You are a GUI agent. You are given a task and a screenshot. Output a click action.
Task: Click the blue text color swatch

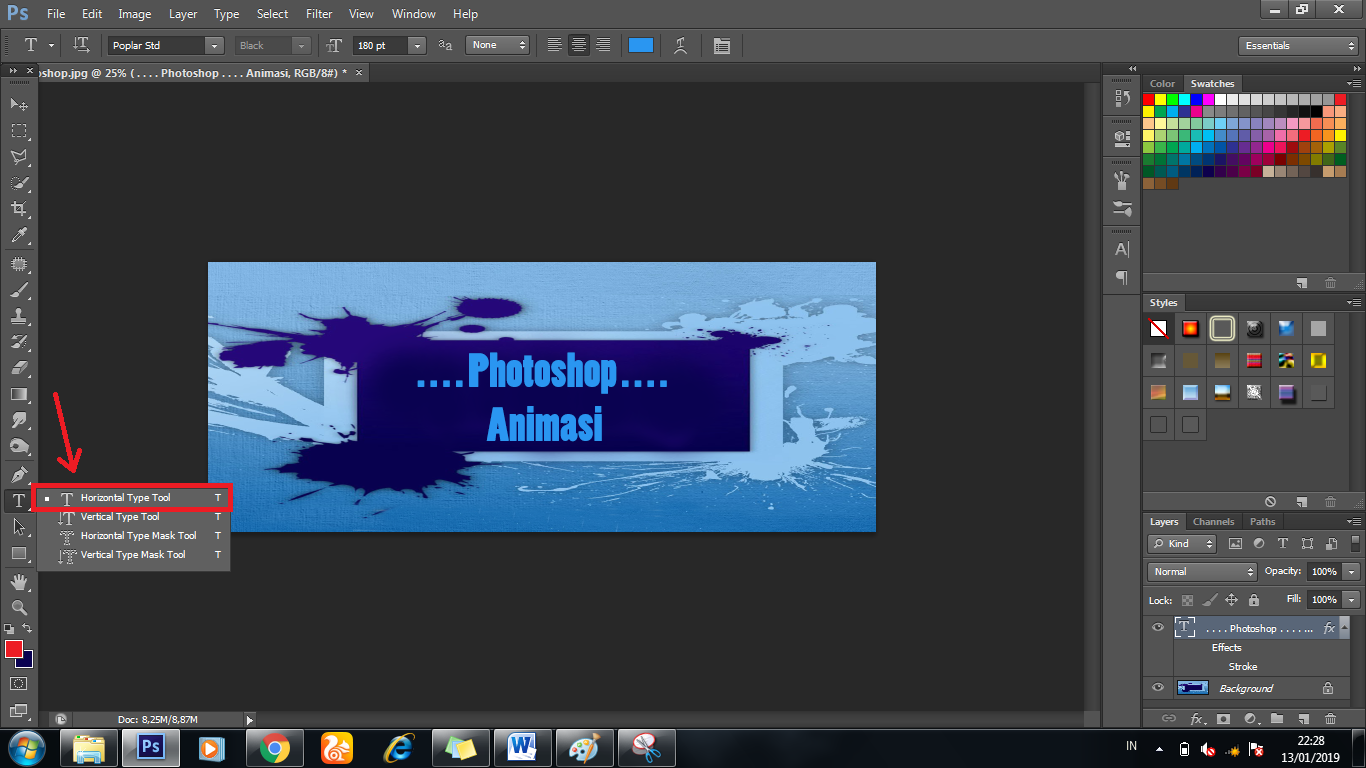tap(640, 45)
